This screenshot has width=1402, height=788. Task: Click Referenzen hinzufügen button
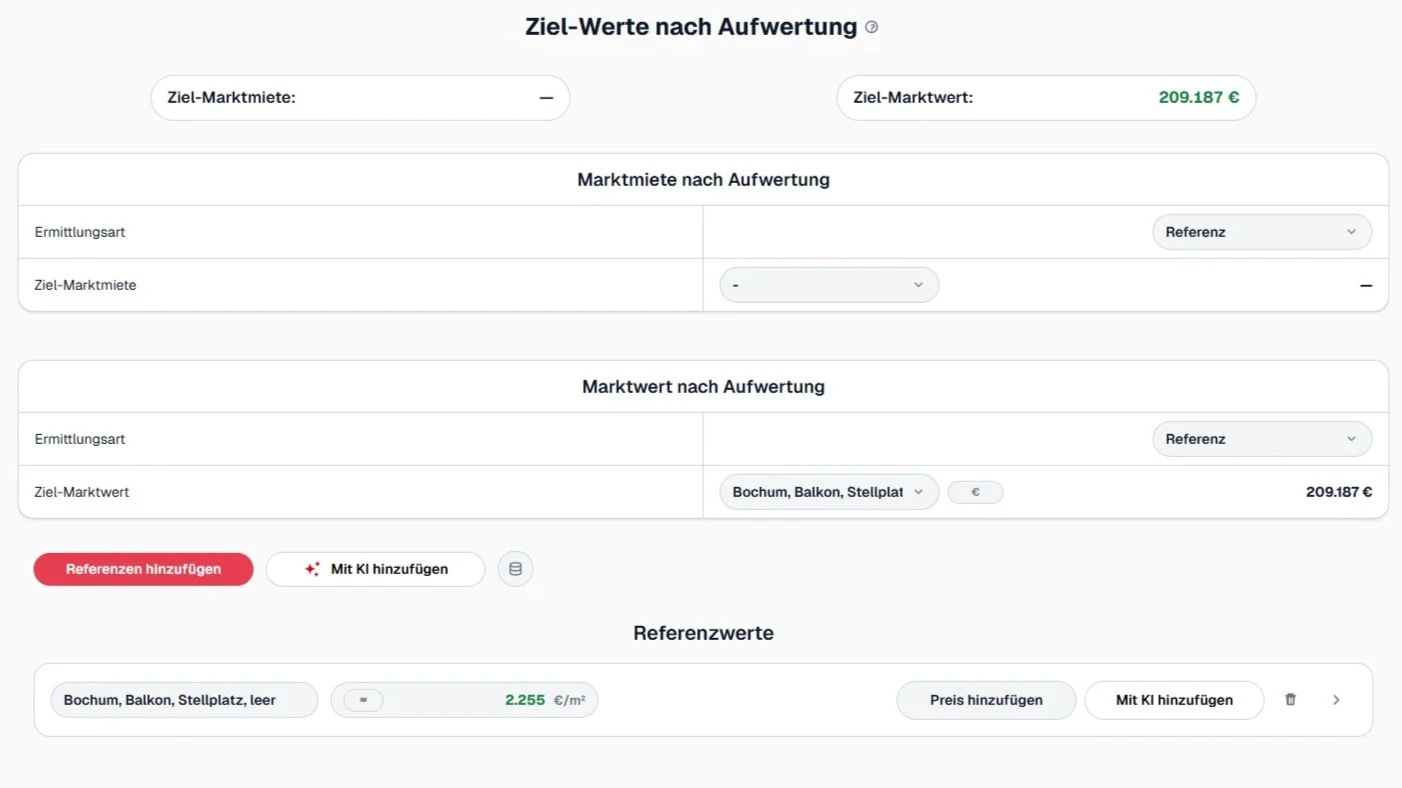point(143,569)
